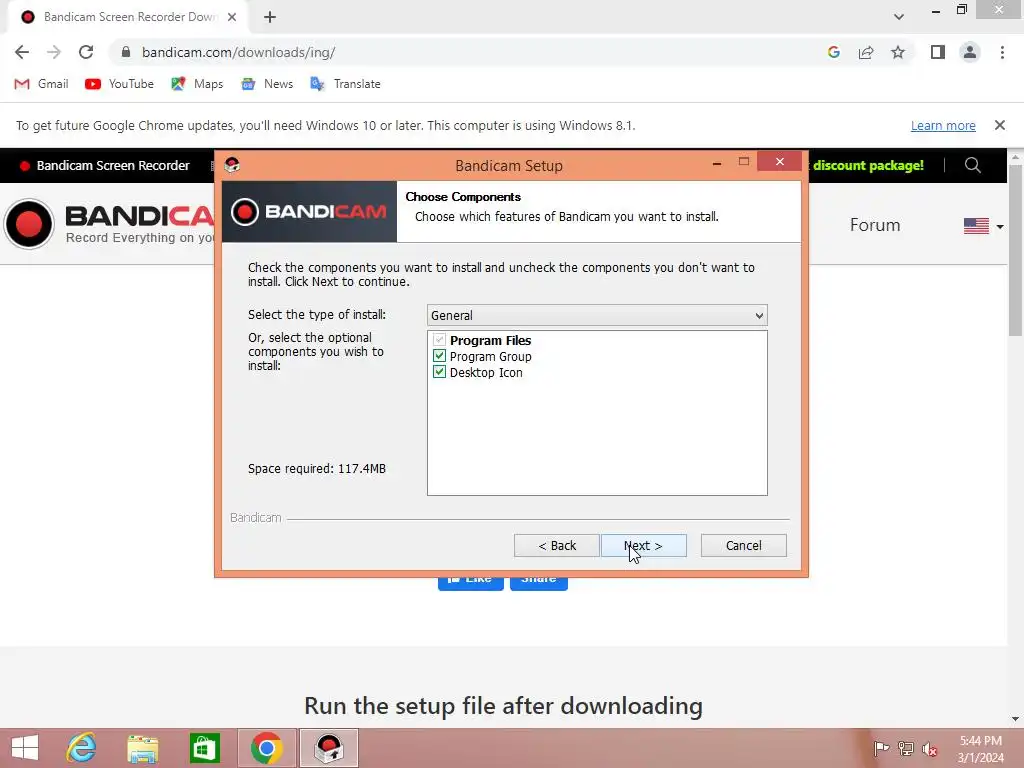Click the Bandicam installer taskbar icon

click(x=329, y=748)
